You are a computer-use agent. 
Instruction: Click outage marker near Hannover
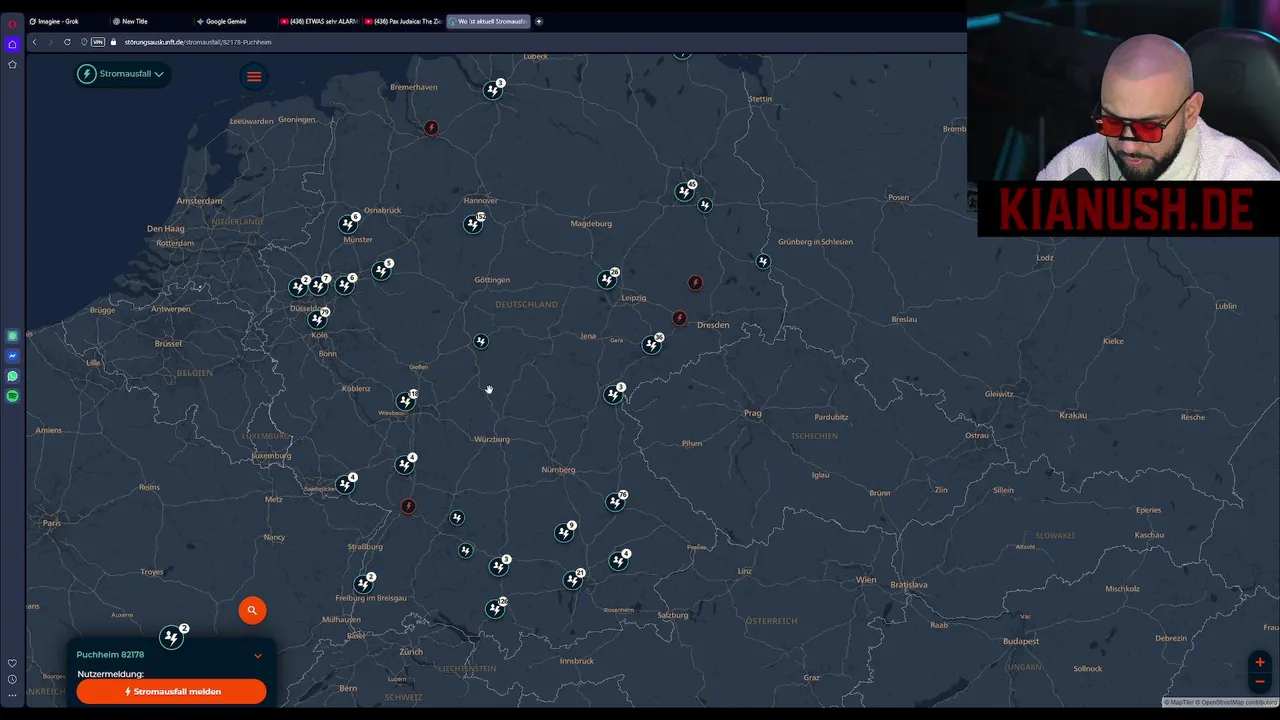click(x=474, y=223)
